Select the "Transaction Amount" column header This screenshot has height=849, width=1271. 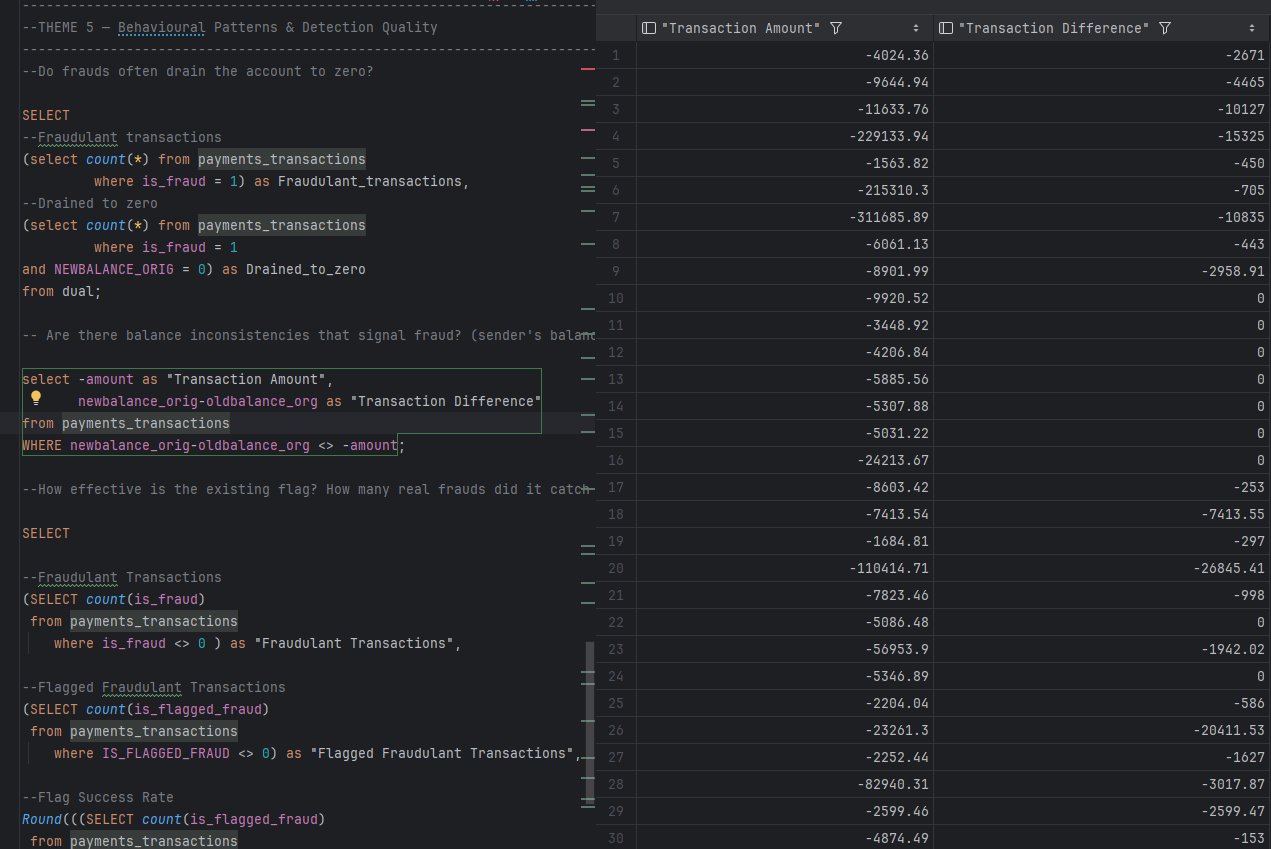point(784,28)
